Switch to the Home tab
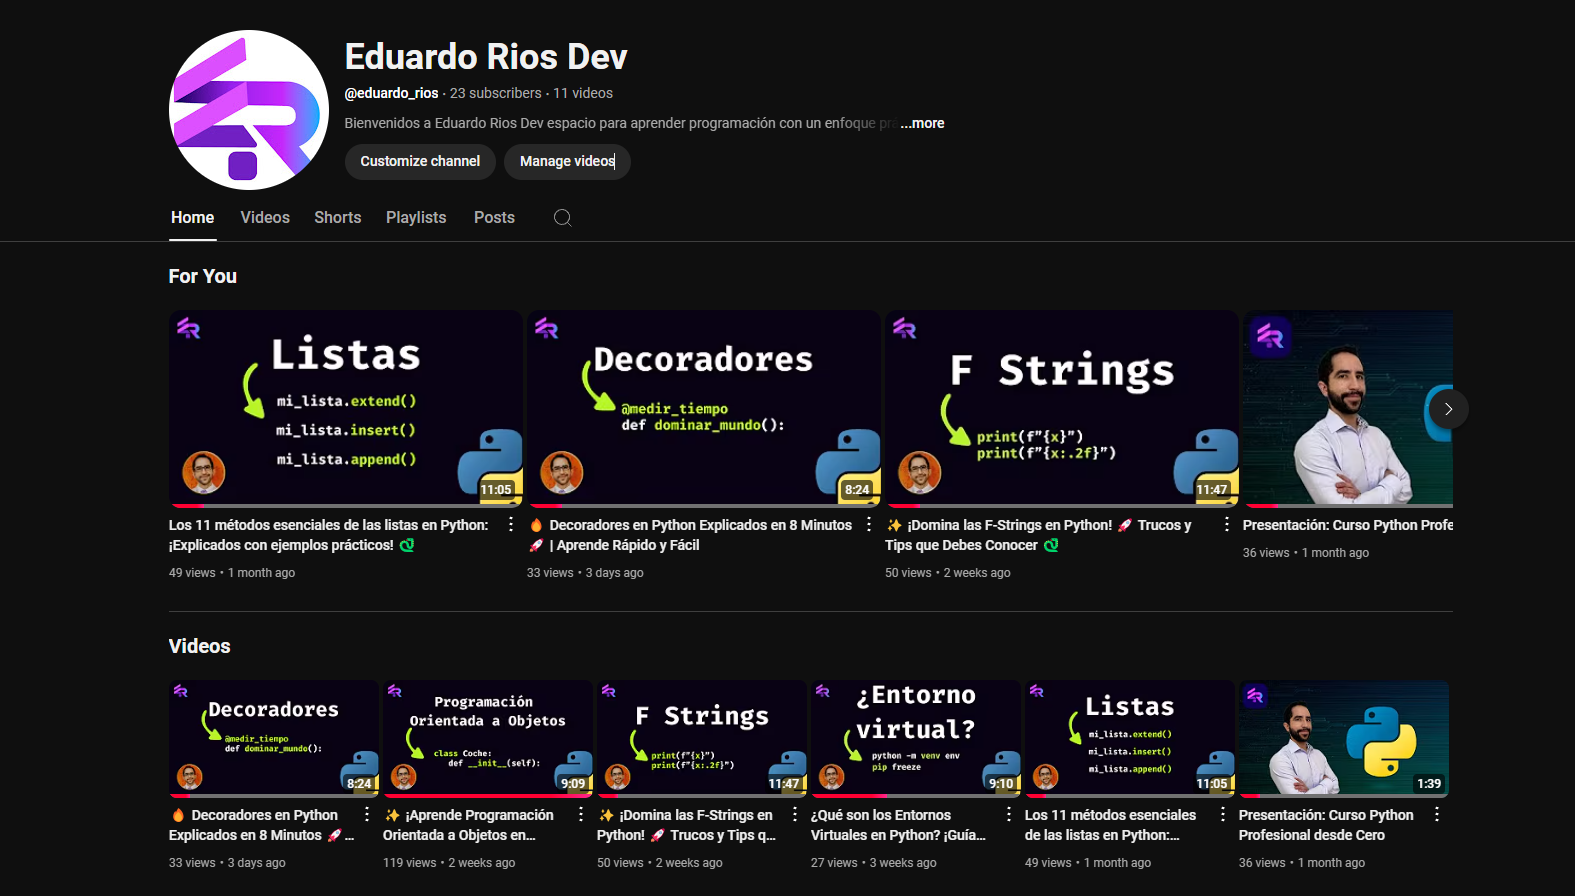Image resolution: width=1575 pixels, height=896 pixels. [192, 217]
